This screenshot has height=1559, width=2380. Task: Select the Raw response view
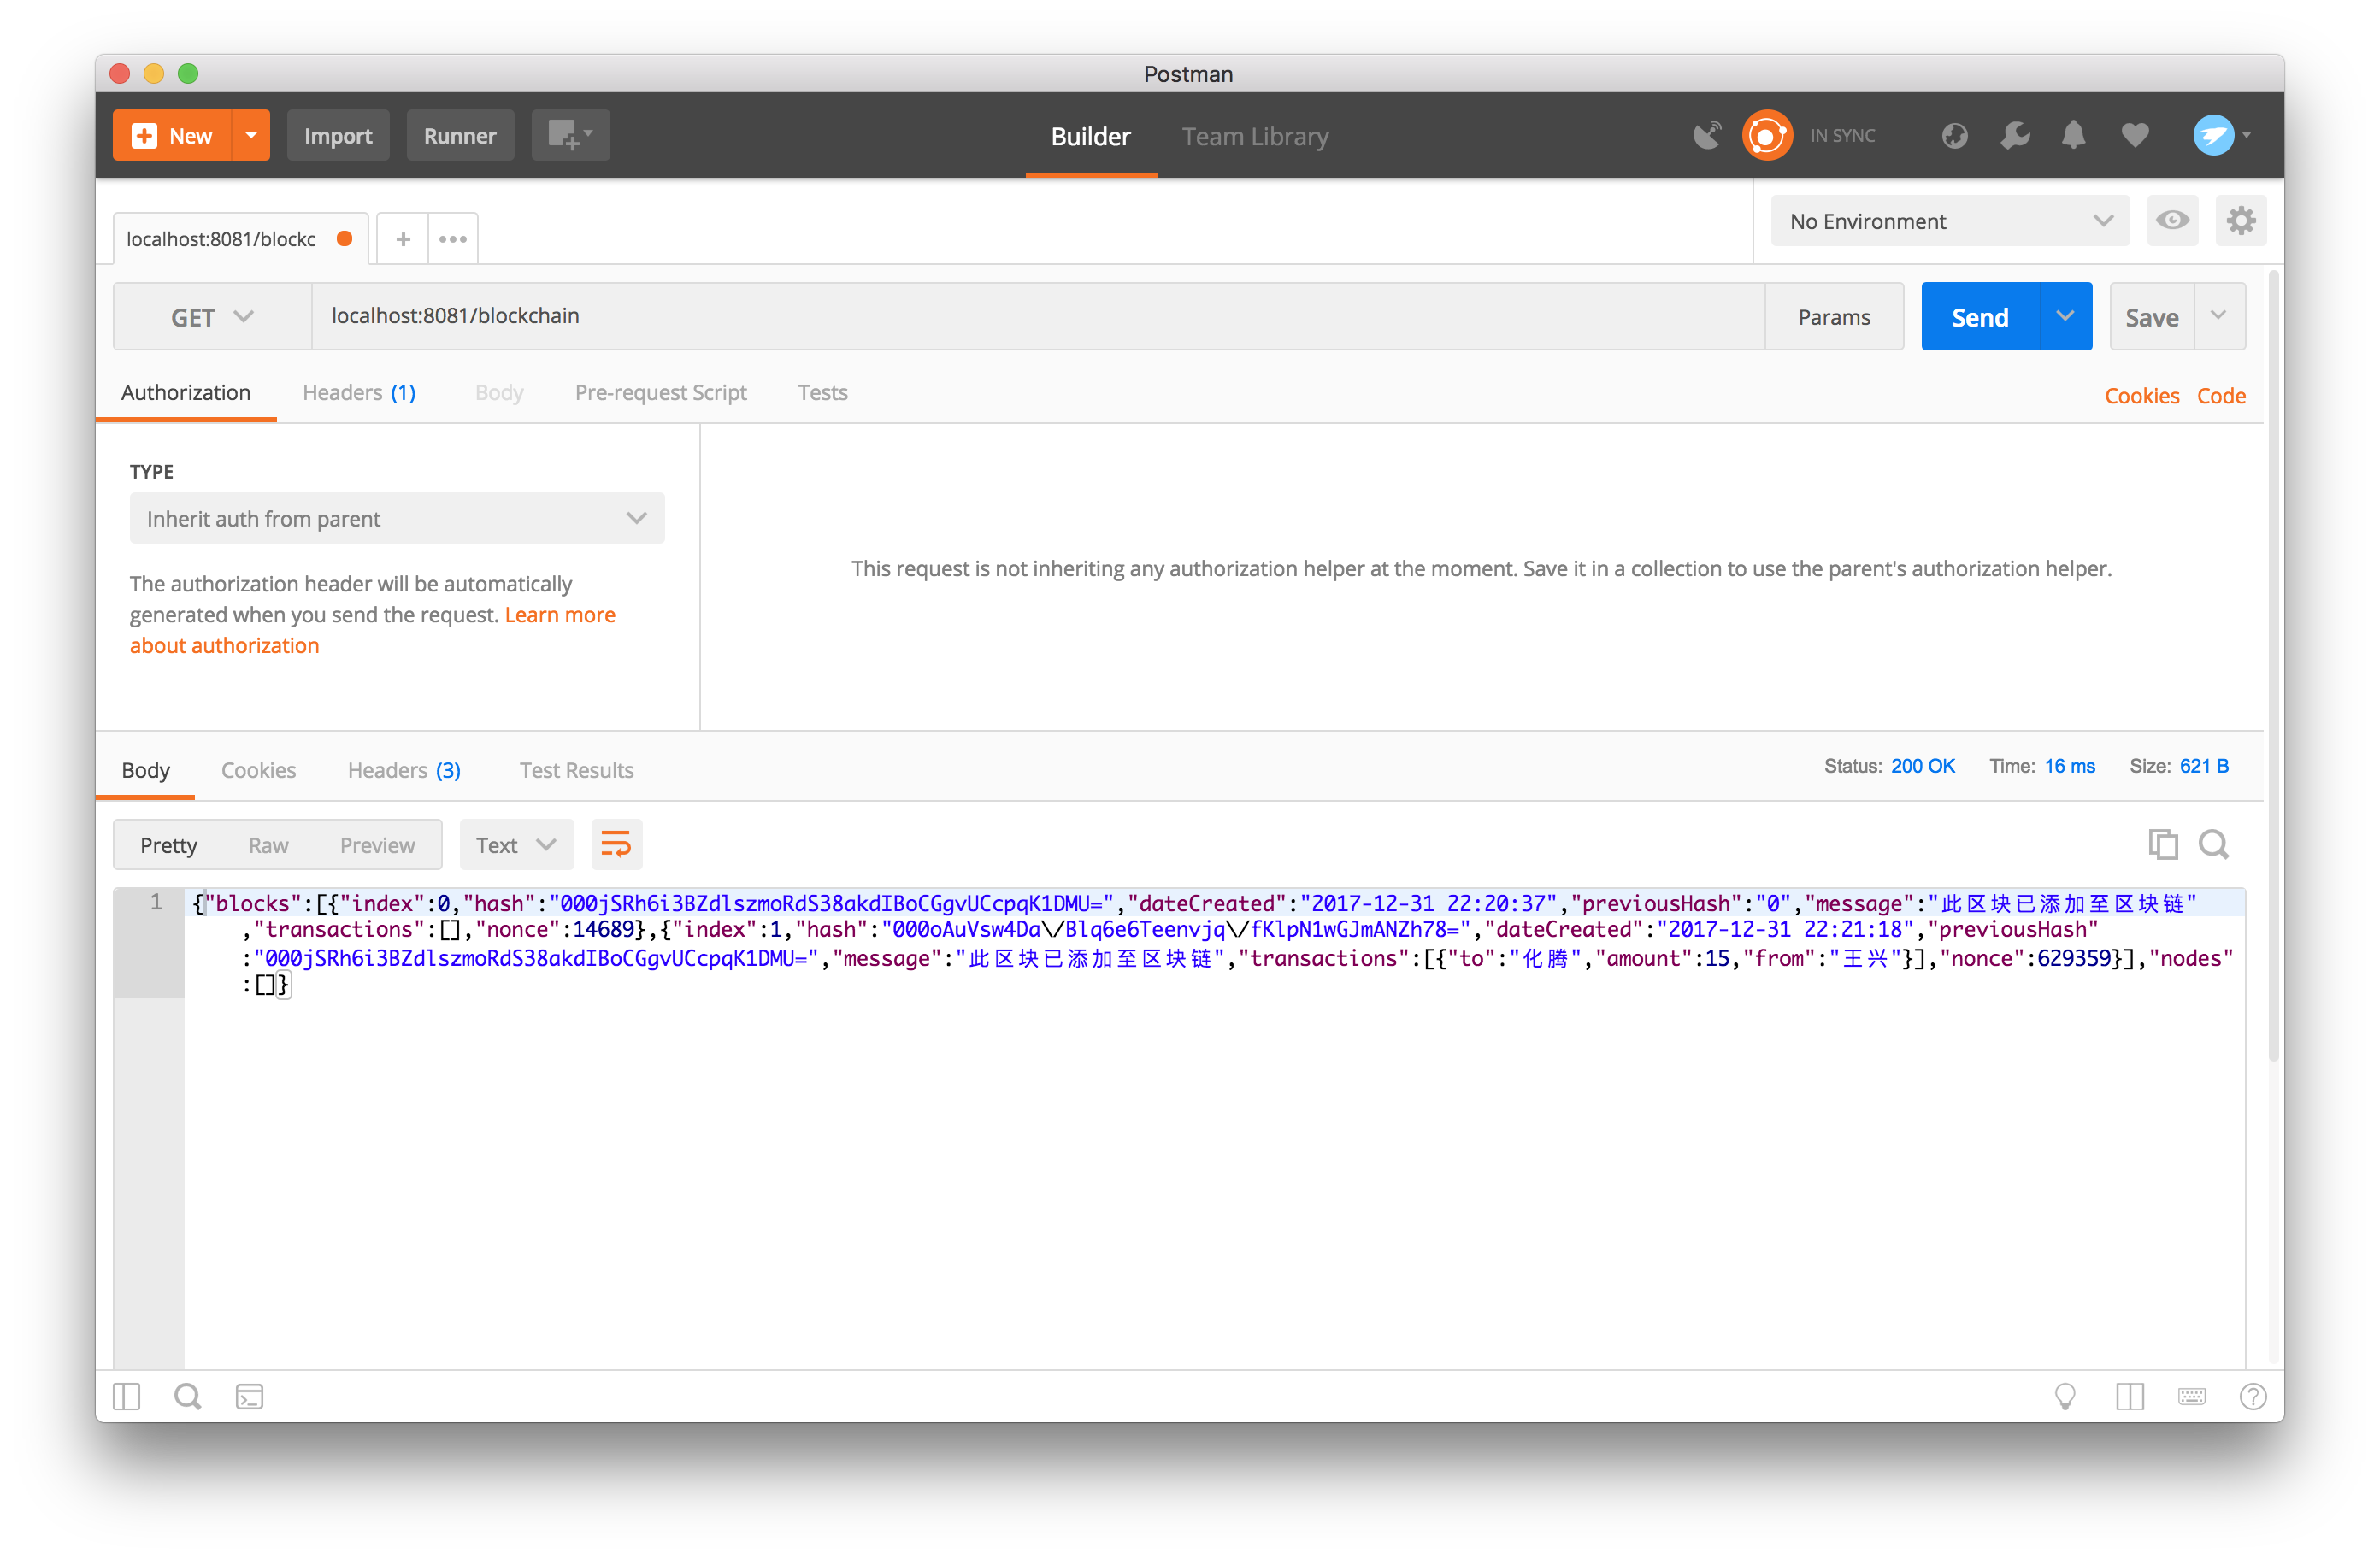[x=268, y=845]
